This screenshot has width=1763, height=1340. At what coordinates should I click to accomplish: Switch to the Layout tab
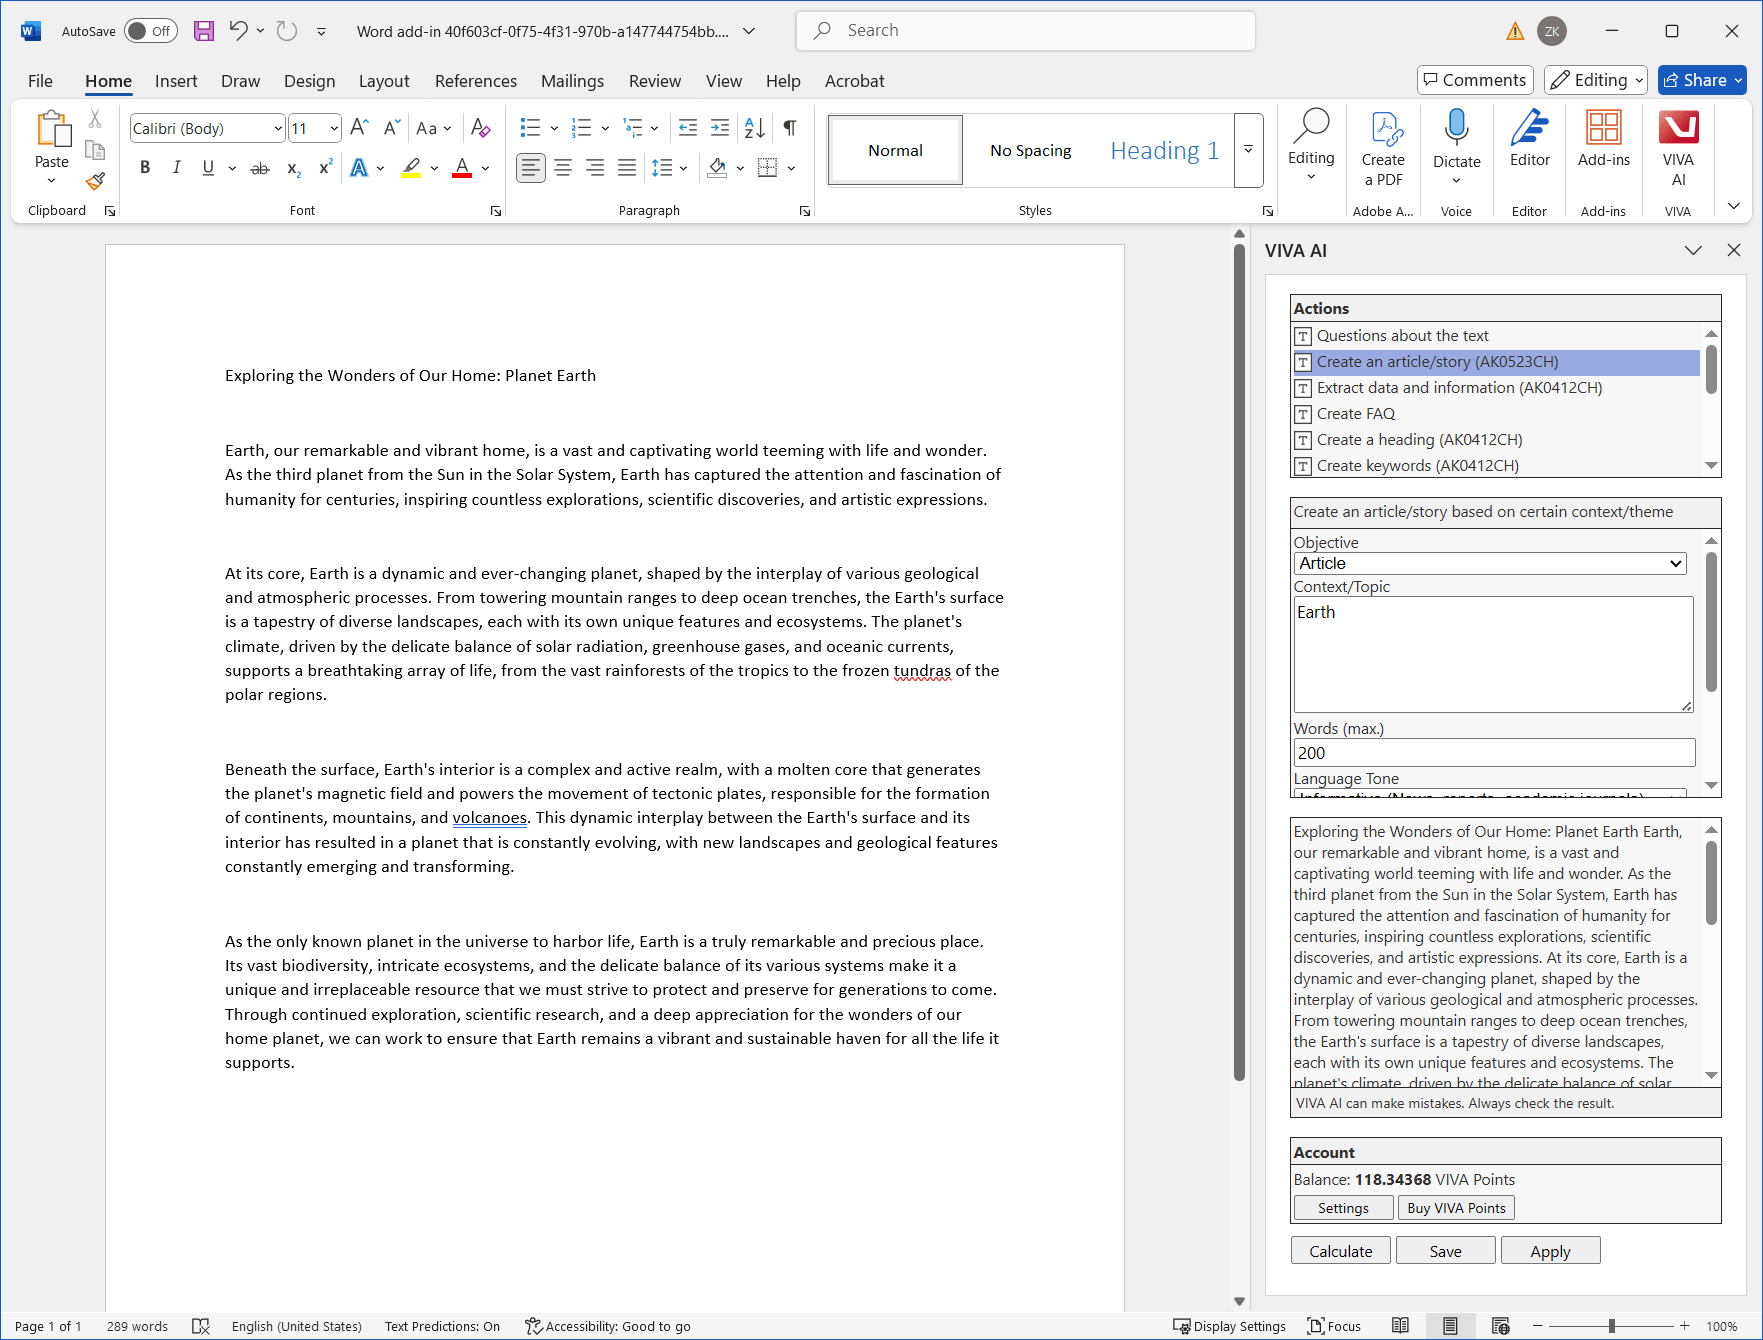pyautogui.click(x=383, y=81)
